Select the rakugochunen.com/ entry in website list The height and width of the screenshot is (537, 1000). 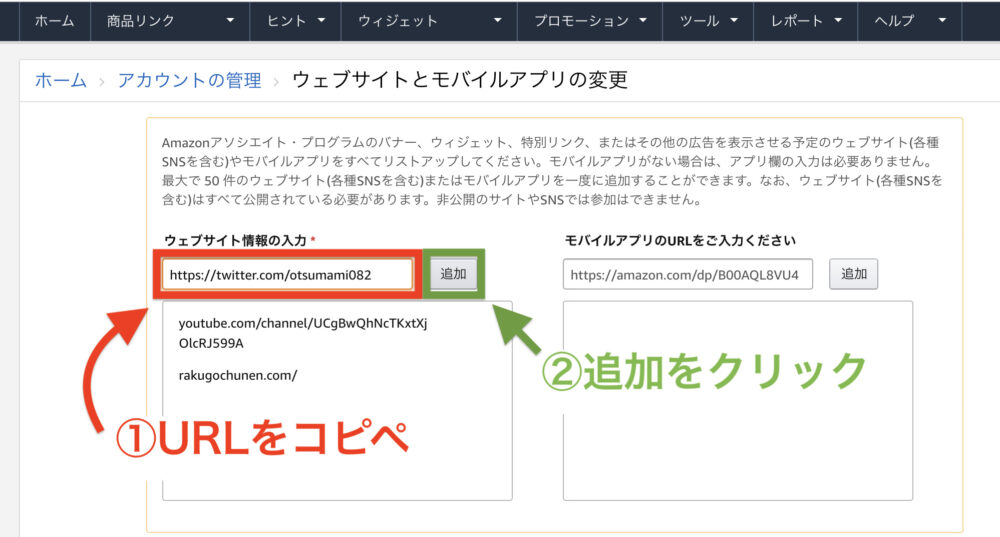[238, 375]
